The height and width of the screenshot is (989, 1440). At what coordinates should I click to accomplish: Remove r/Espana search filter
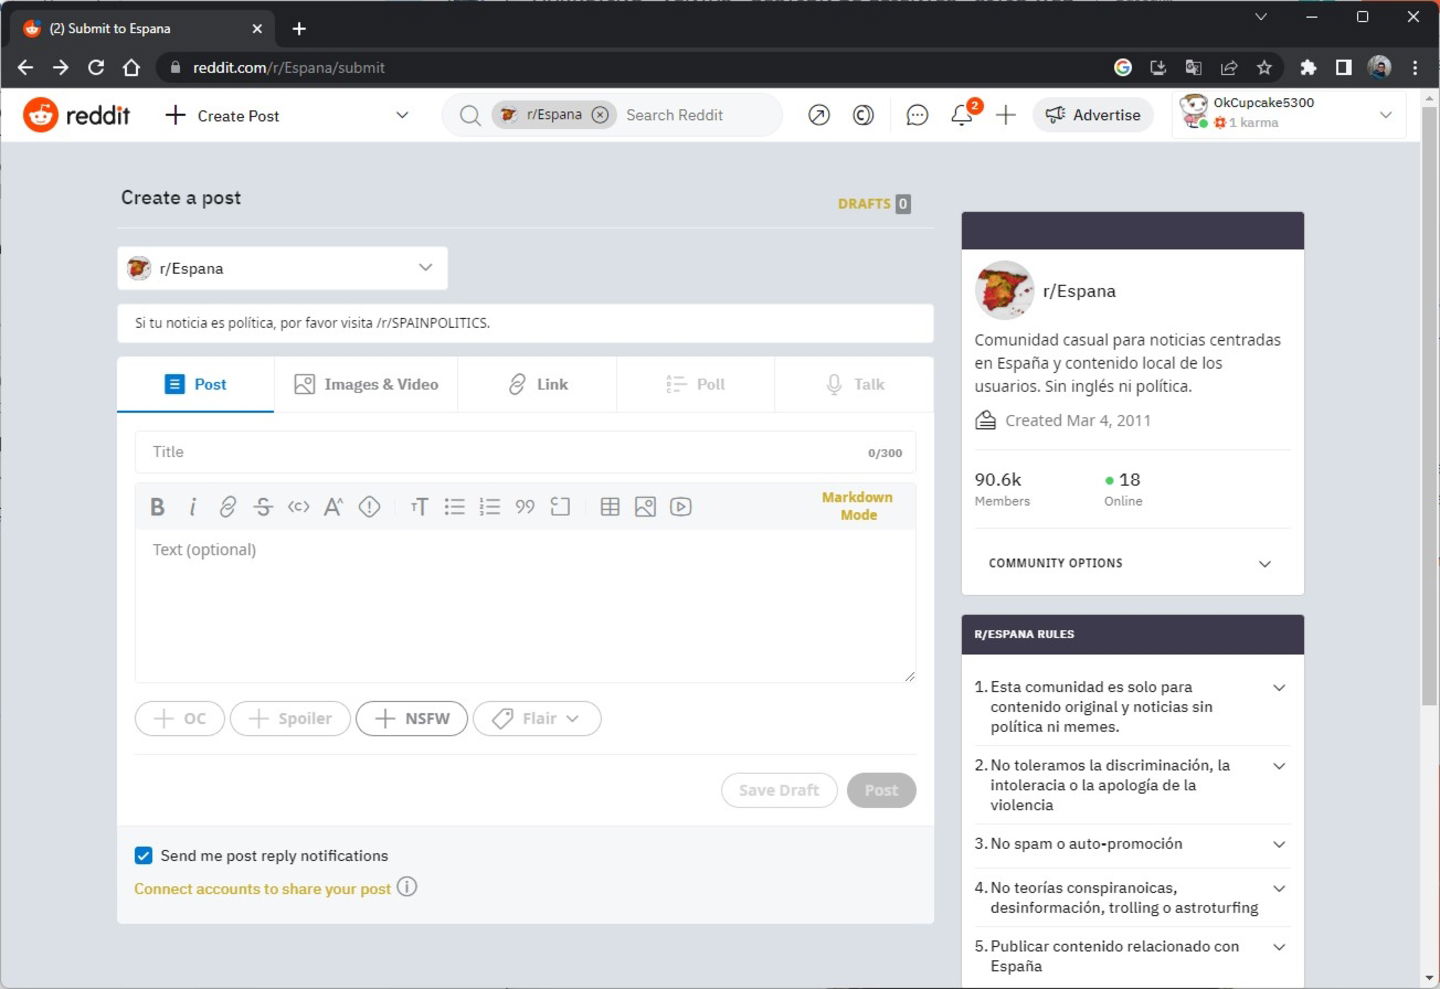point(600,115)
